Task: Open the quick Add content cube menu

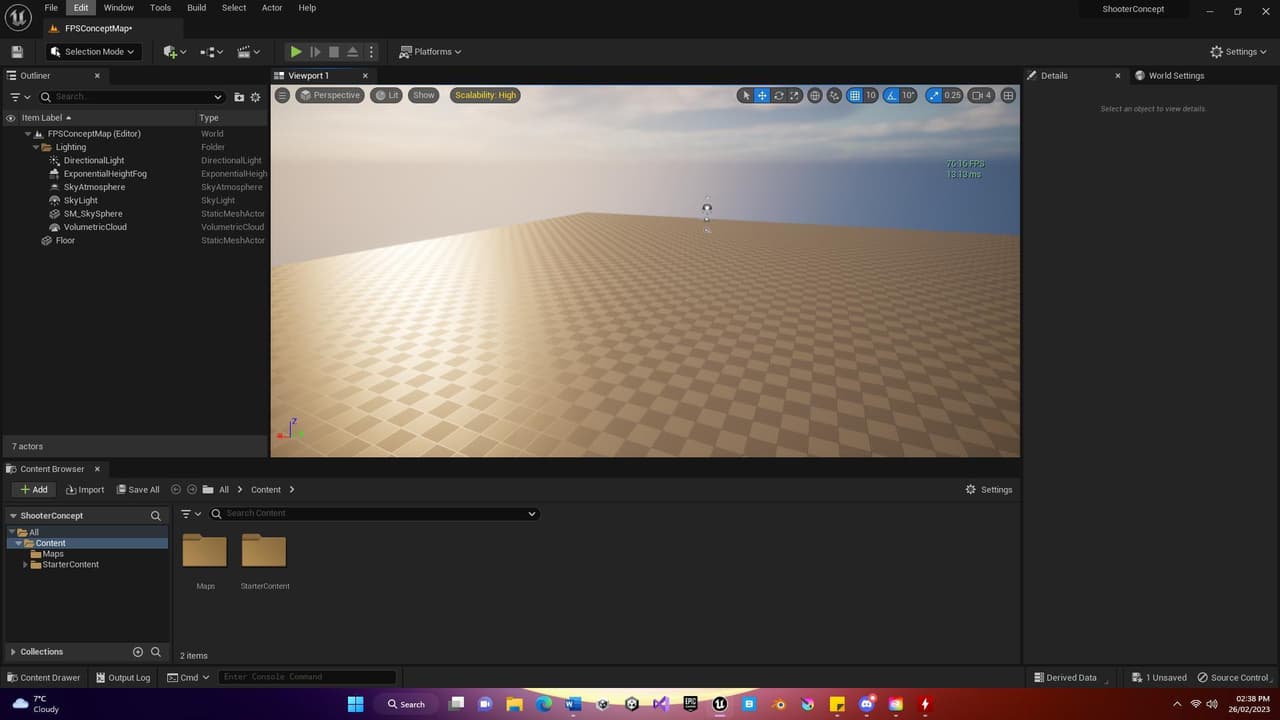Action: click(175, 52)
